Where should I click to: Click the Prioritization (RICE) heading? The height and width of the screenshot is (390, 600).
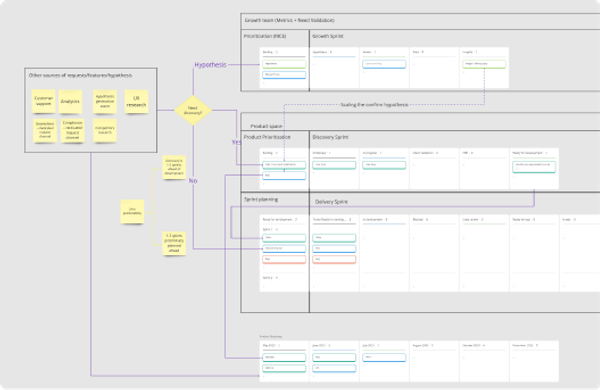265,36
